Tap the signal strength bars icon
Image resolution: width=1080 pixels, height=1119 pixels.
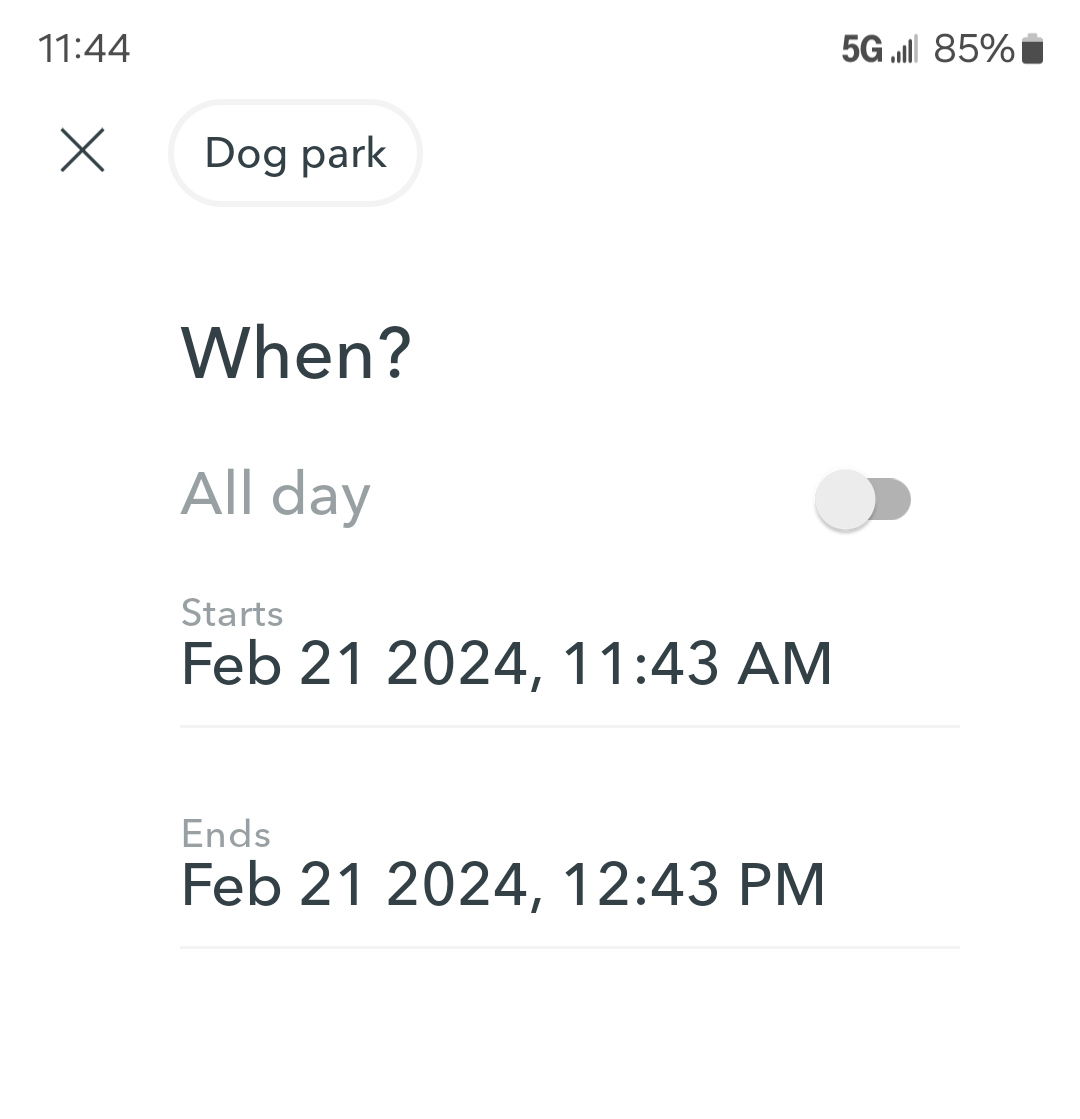904,49
